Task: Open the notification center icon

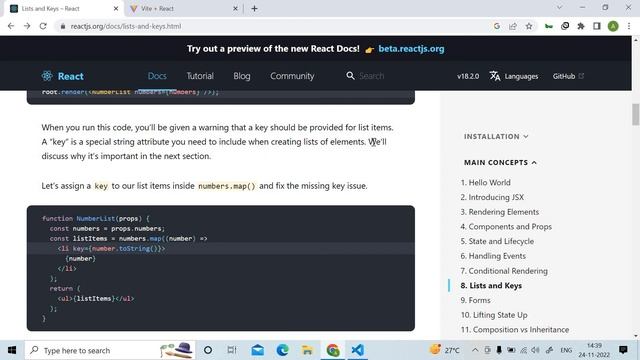Action: click(623, 350)
